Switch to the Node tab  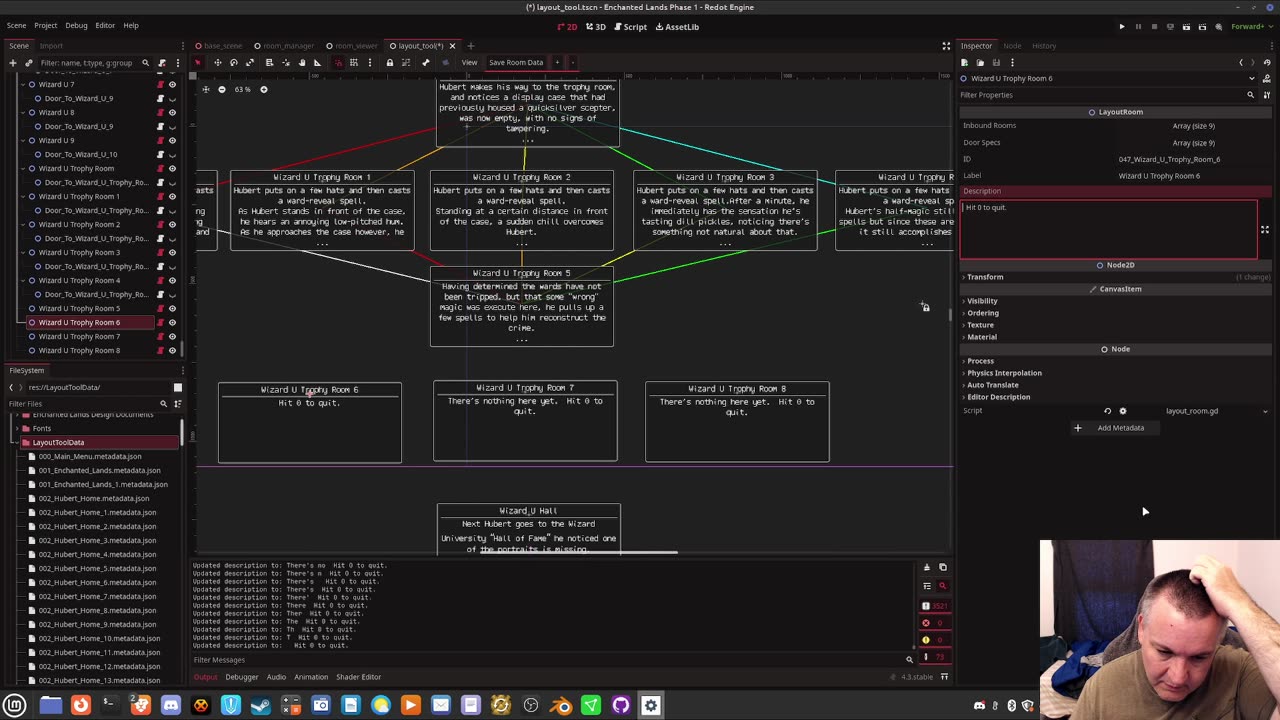pos(1012,45)
